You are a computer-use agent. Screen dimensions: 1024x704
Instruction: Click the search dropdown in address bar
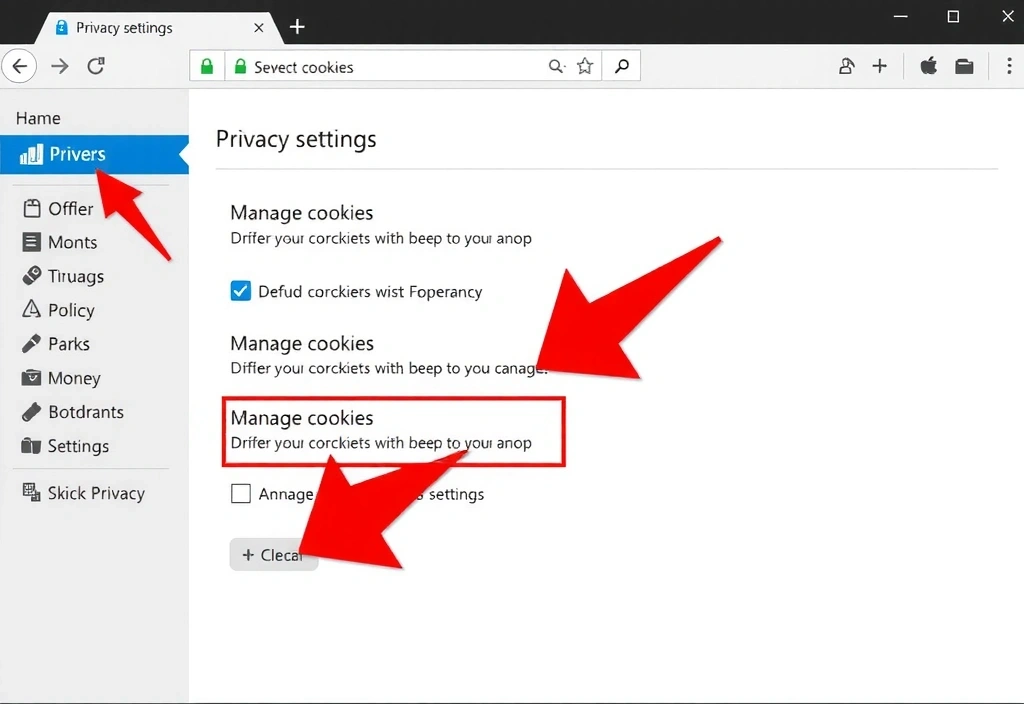[557, 66]
